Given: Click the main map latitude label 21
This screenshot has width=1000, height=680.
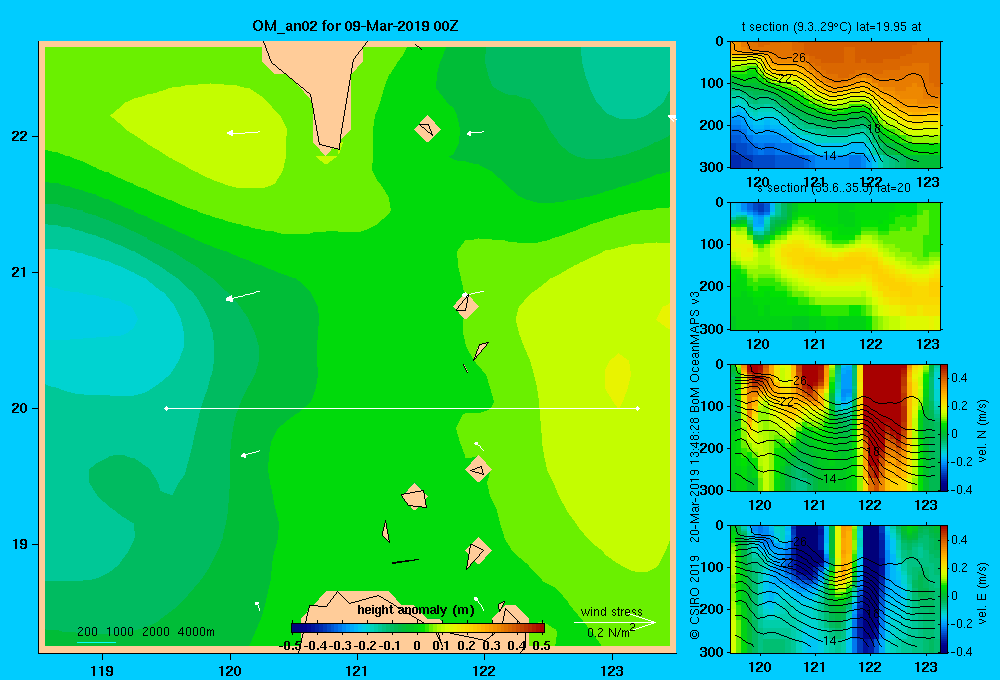Looking at the screenshot, I should tap(20, 272).
